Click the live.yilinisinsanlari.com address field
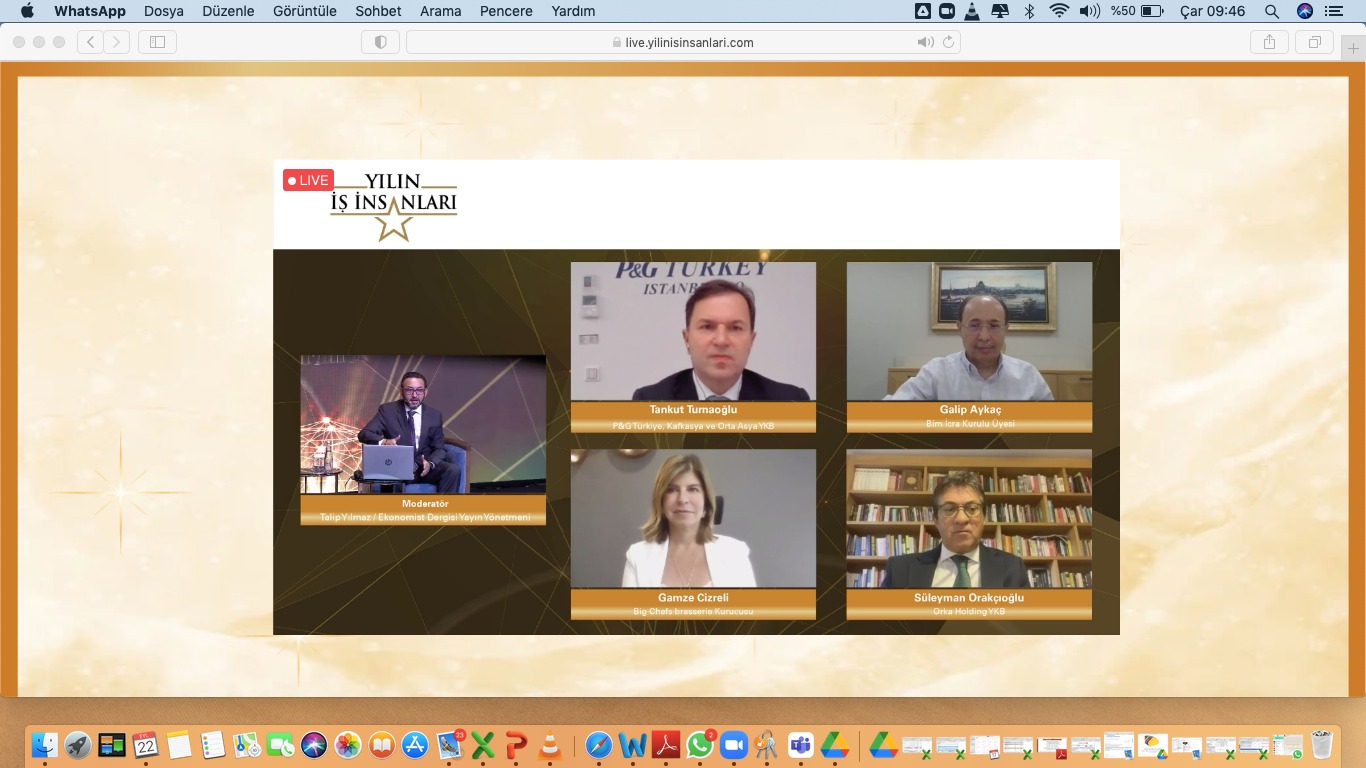Screen dimensions: 1366x768 [x=683, y=42]
